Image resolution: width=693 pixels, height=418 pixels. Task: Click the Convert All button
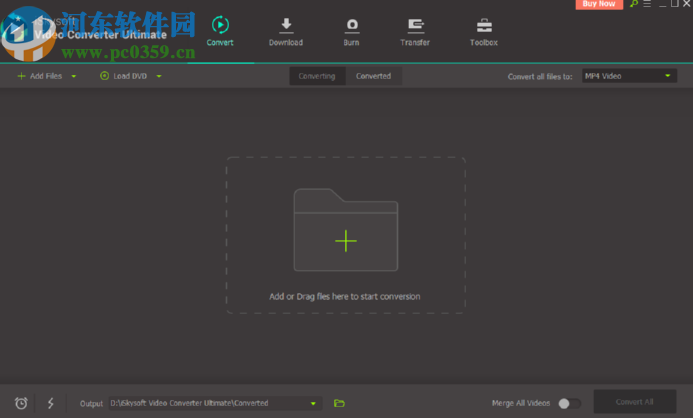pos(635,402)
